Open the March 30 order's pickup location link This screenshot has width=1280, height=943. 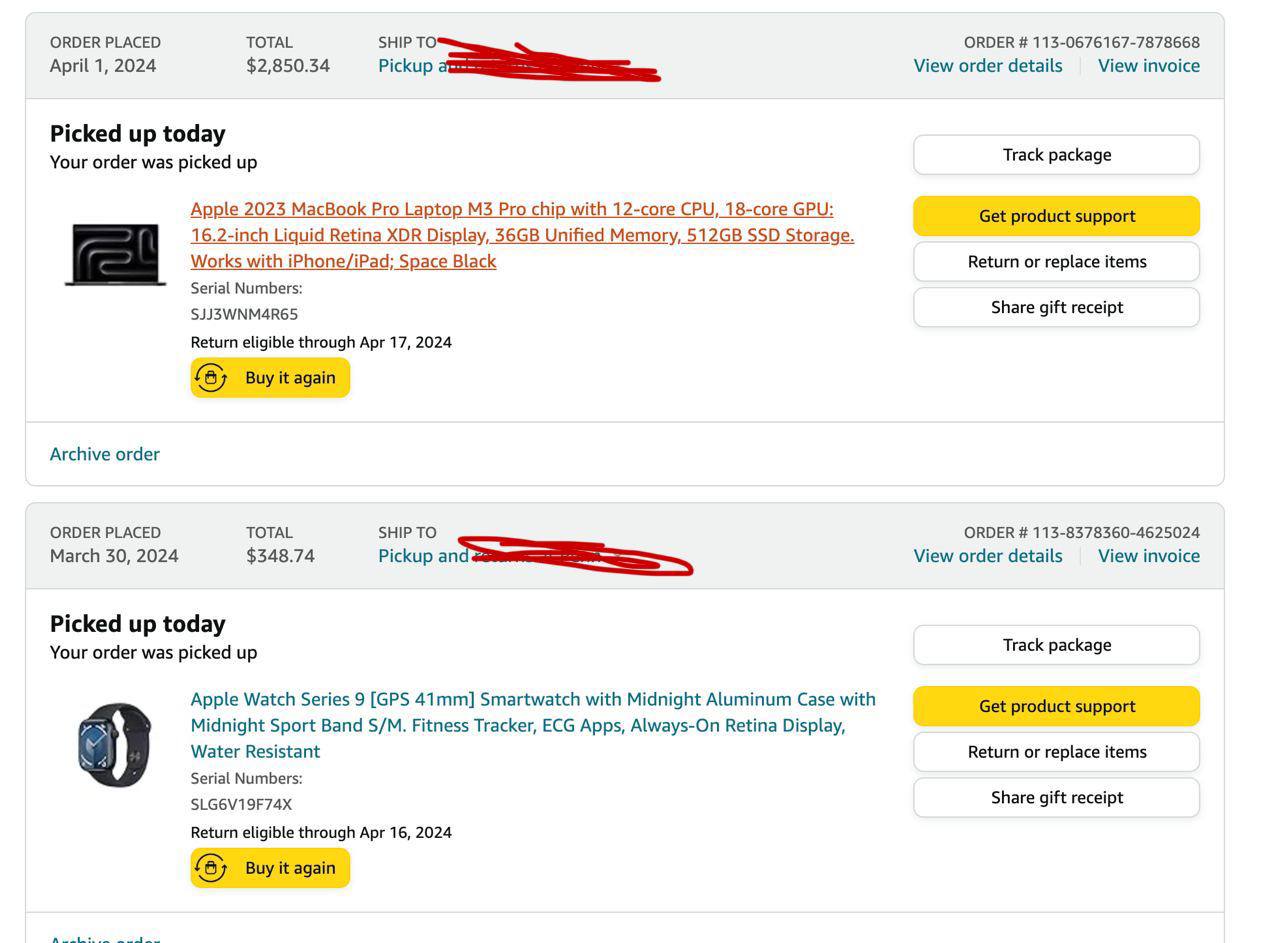click(422, 556)
